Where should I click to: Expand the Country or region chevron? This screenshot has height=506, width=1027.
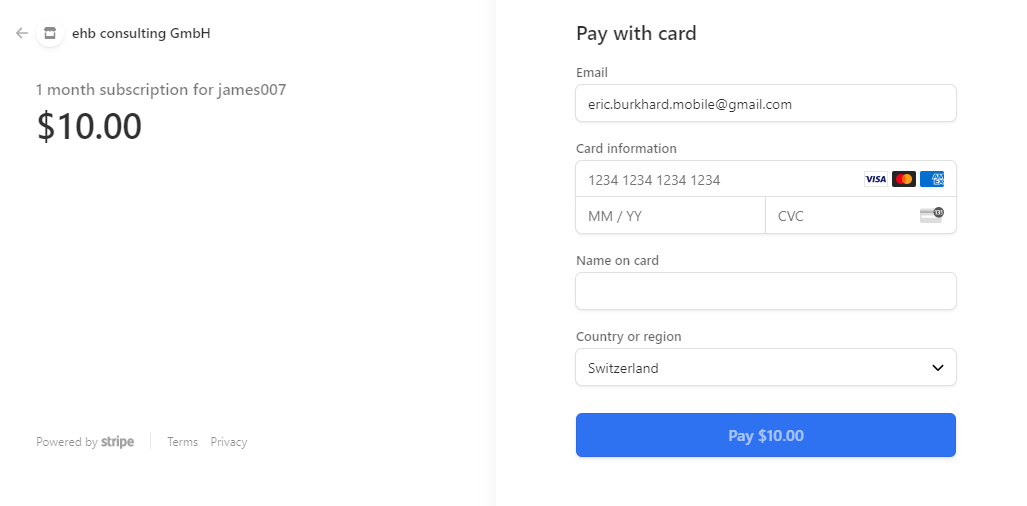(937, 368)
